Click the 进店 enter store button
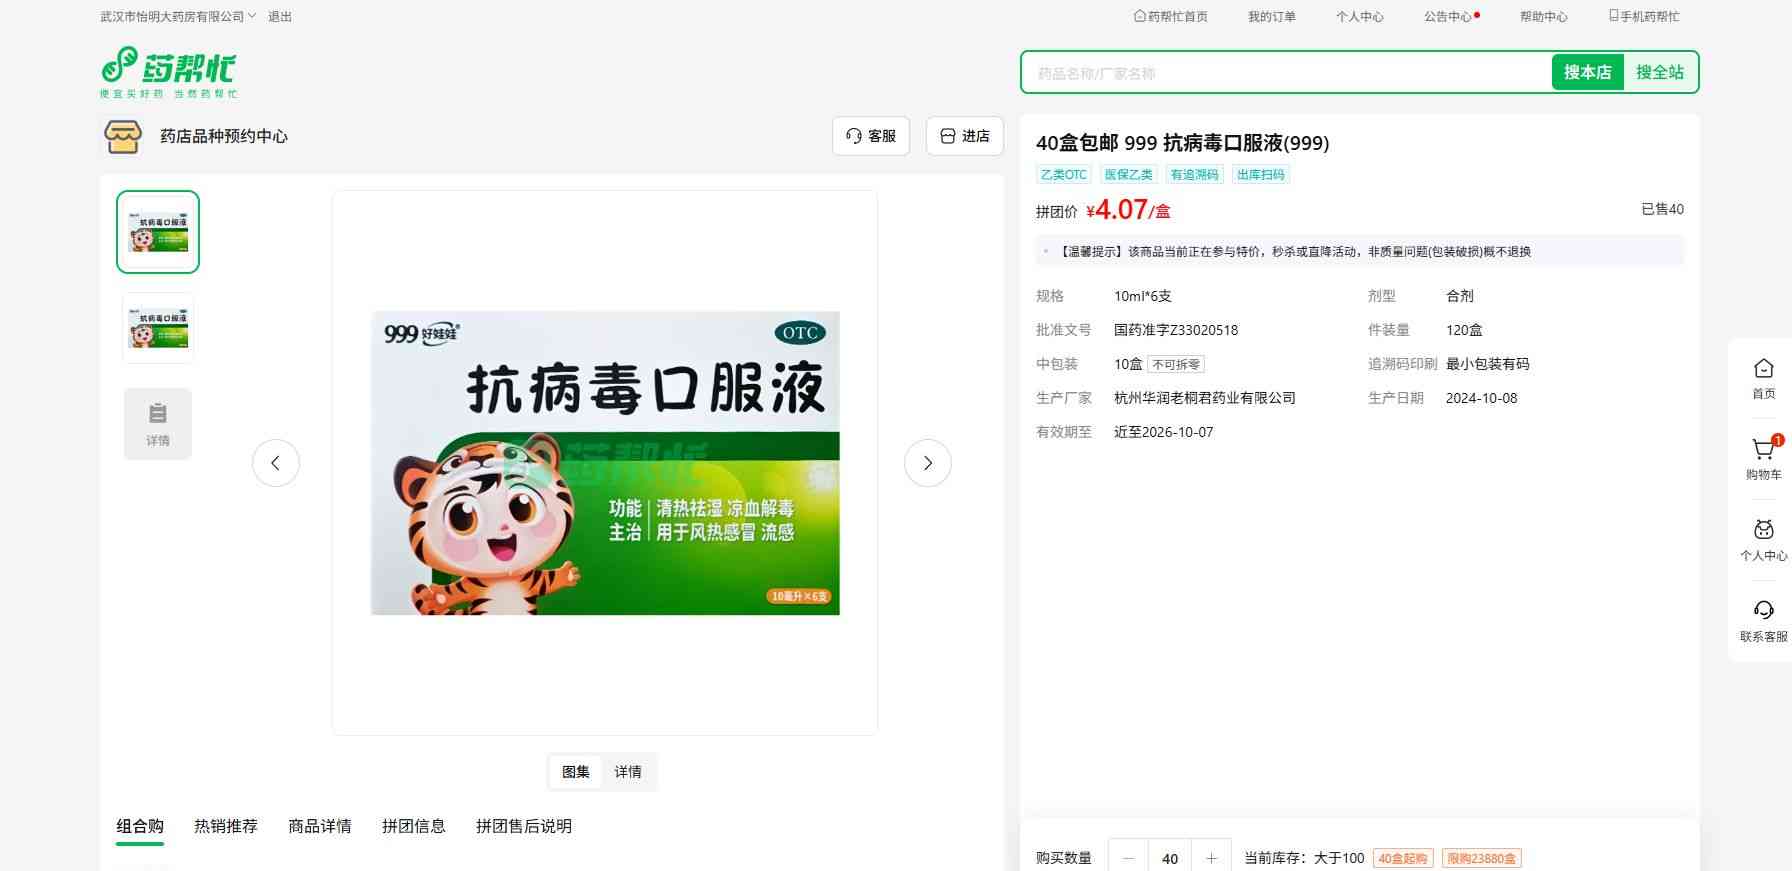The image size is (1792, 871). pos(964,136)
